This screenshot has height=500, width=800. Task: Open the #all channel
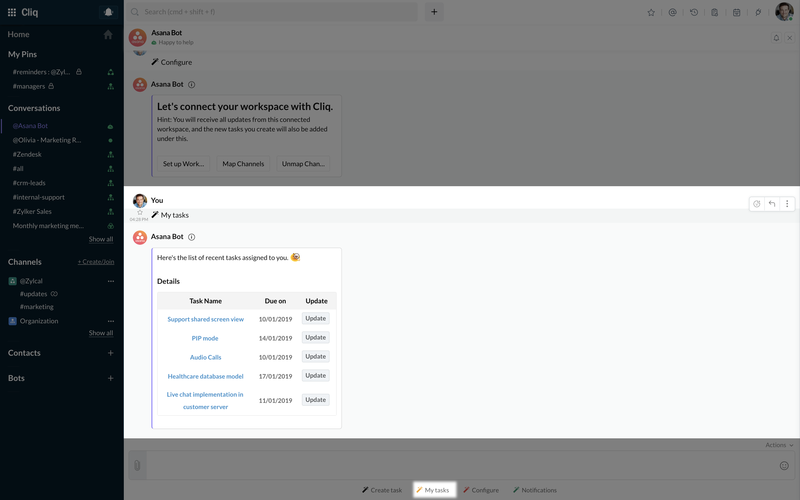pos(18,168)
